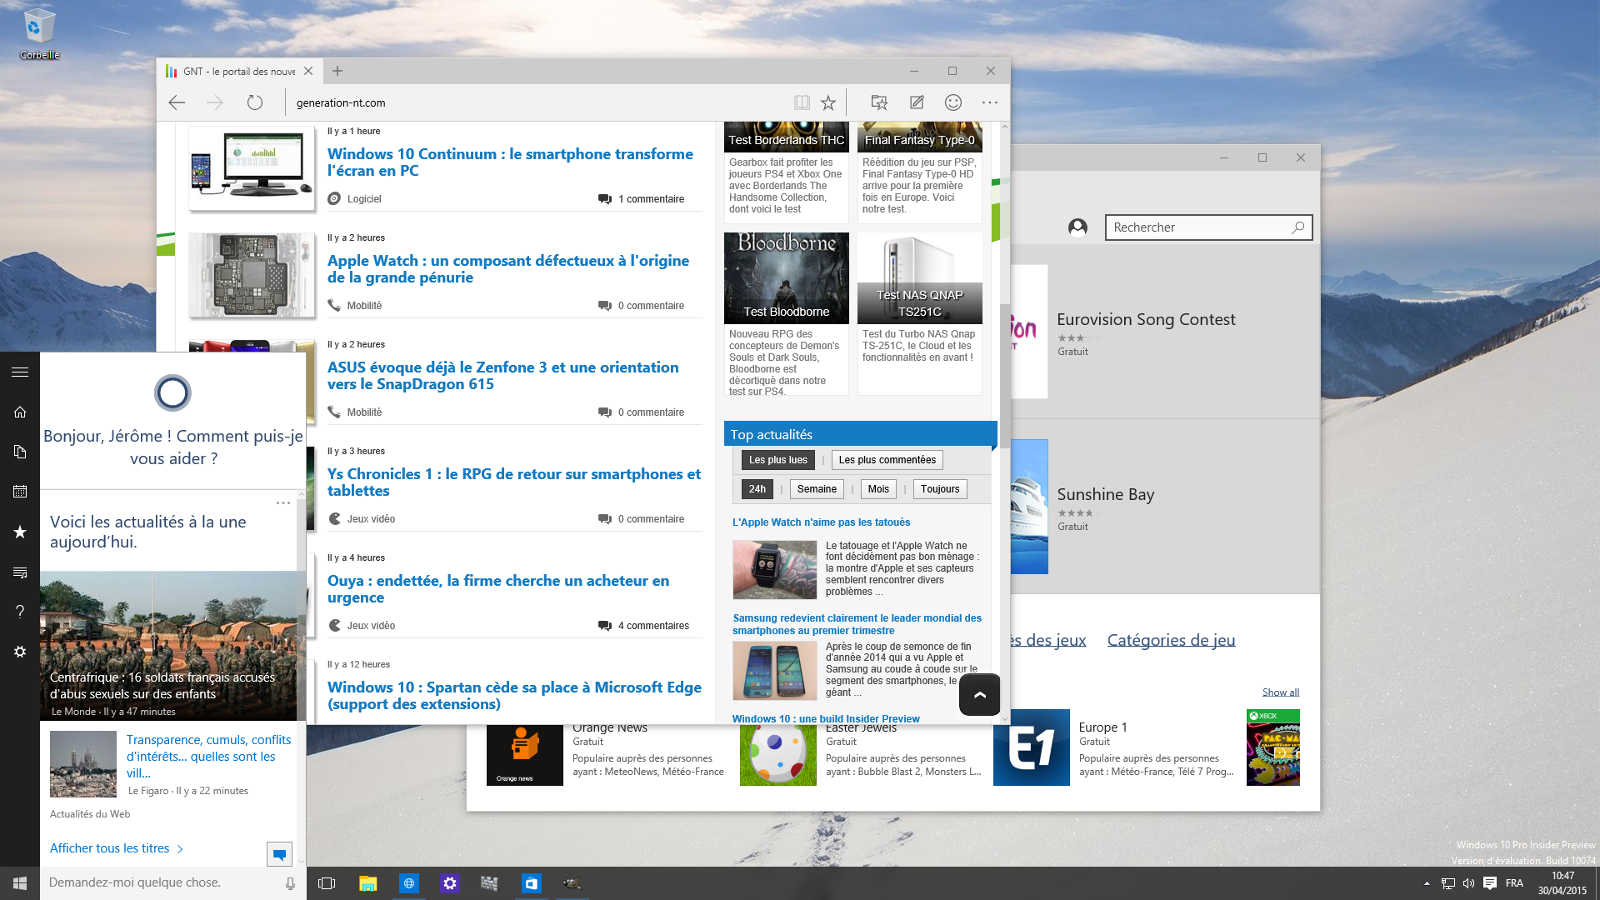Open 'Apple Watch : un composant défectueux' article

(x=508, y=269)
